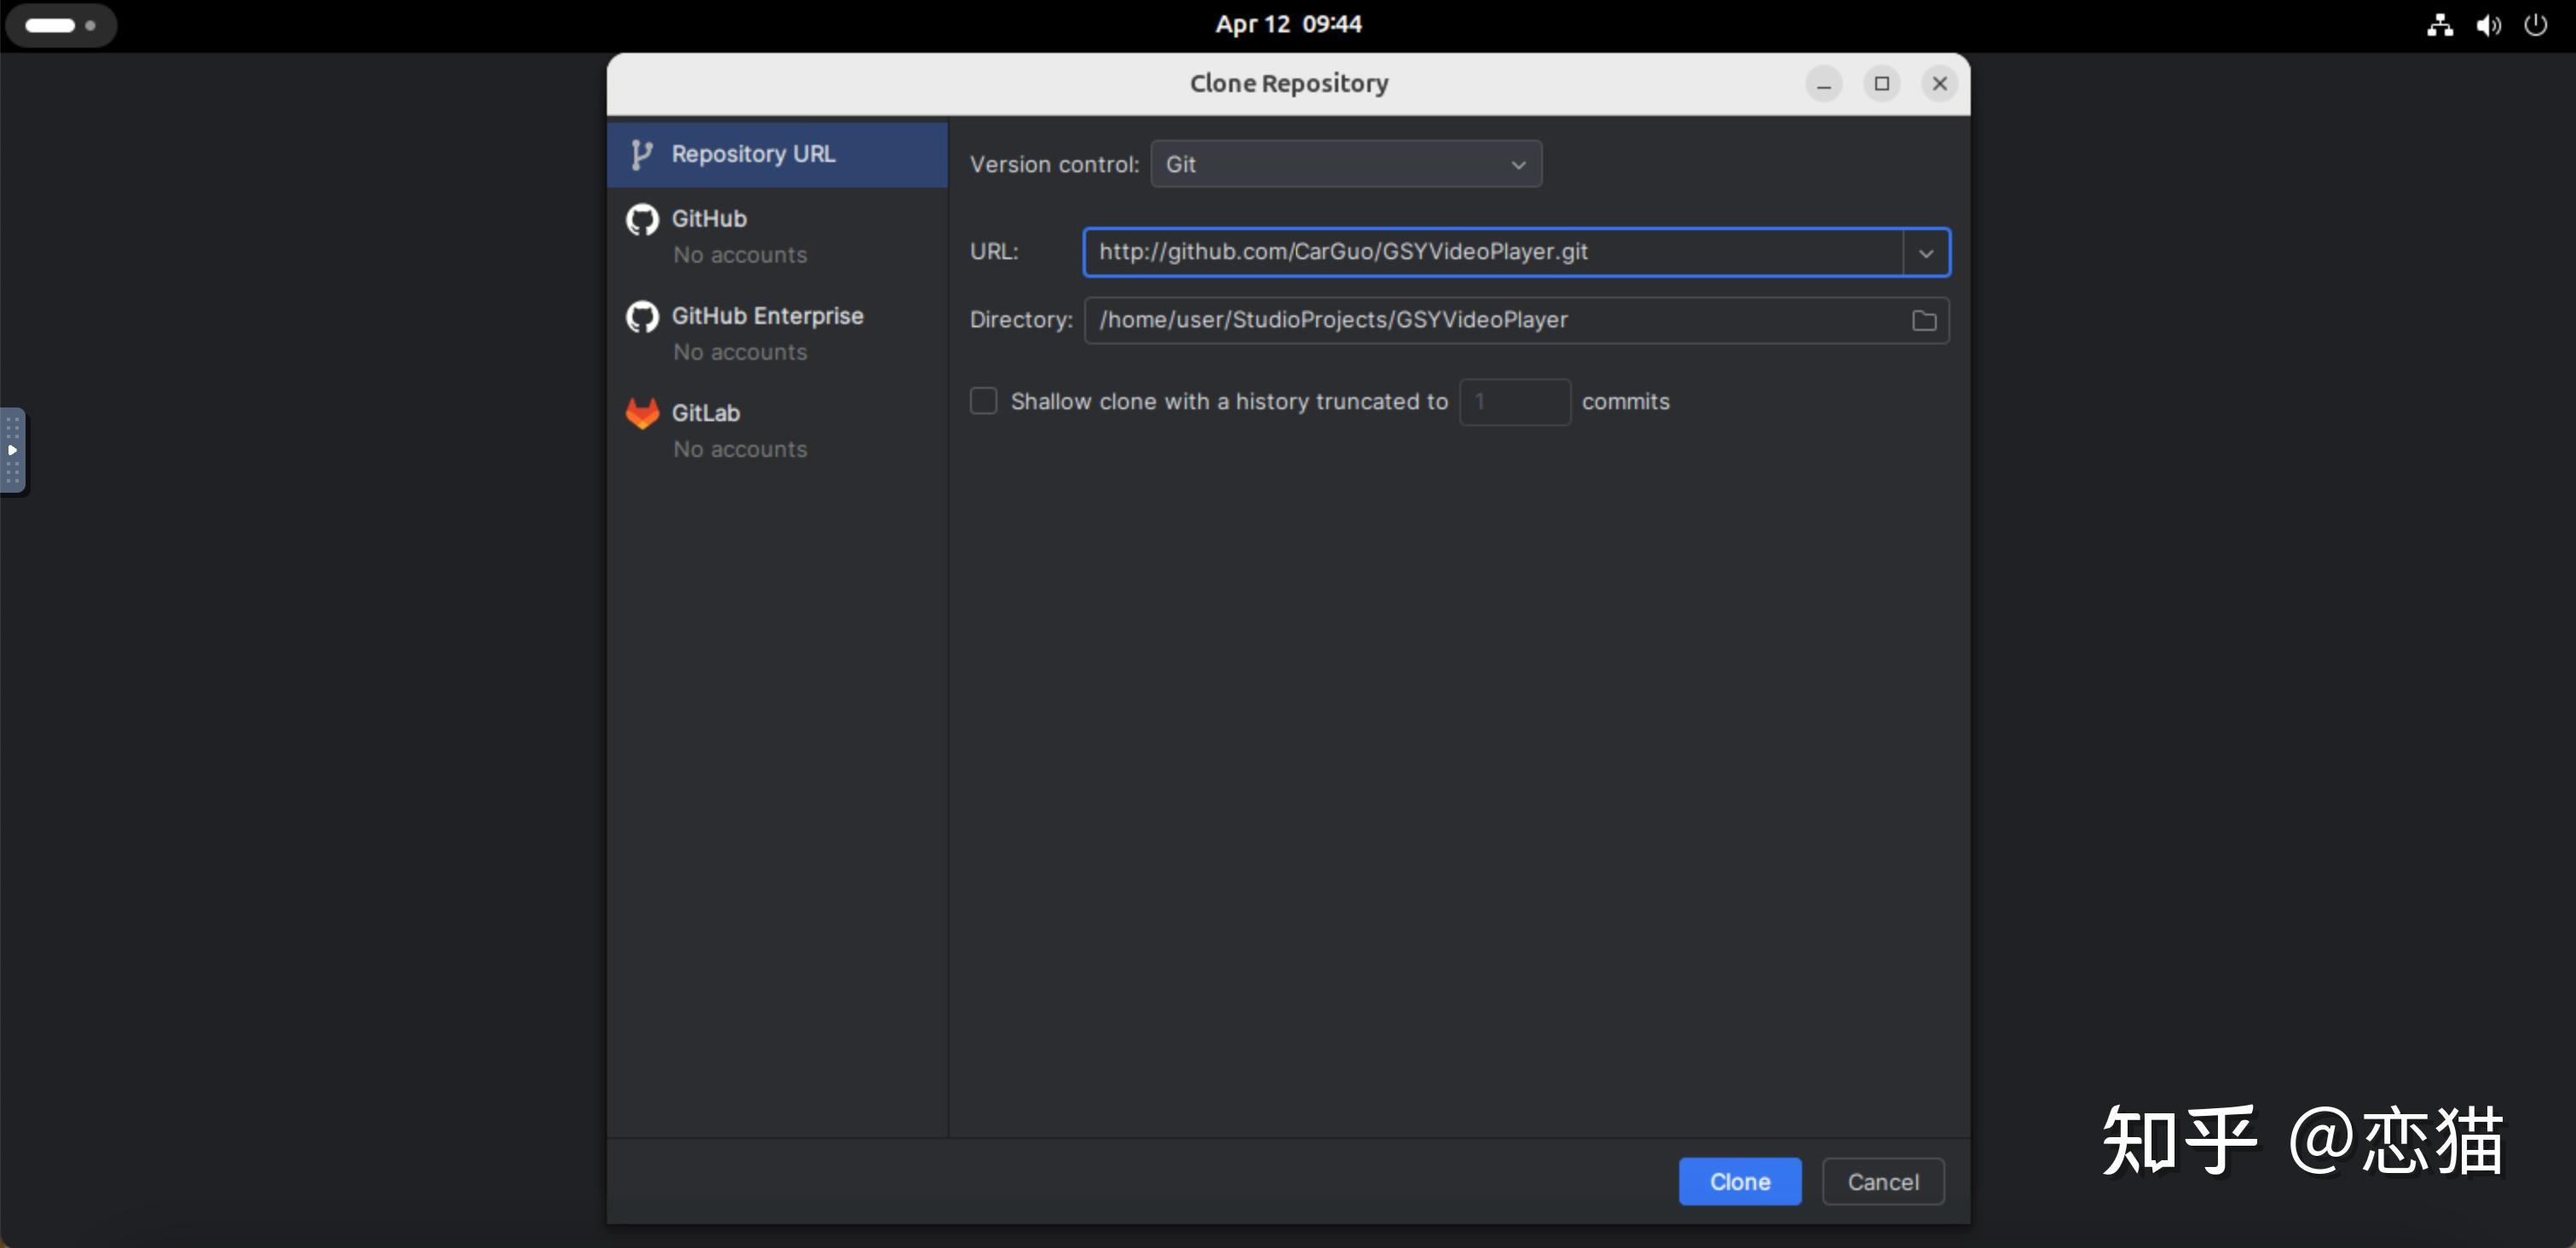The width and height of the screenshot is (2576, 1248).
Task: Open the network status tray icon
Action: (x=2439, y=25)
